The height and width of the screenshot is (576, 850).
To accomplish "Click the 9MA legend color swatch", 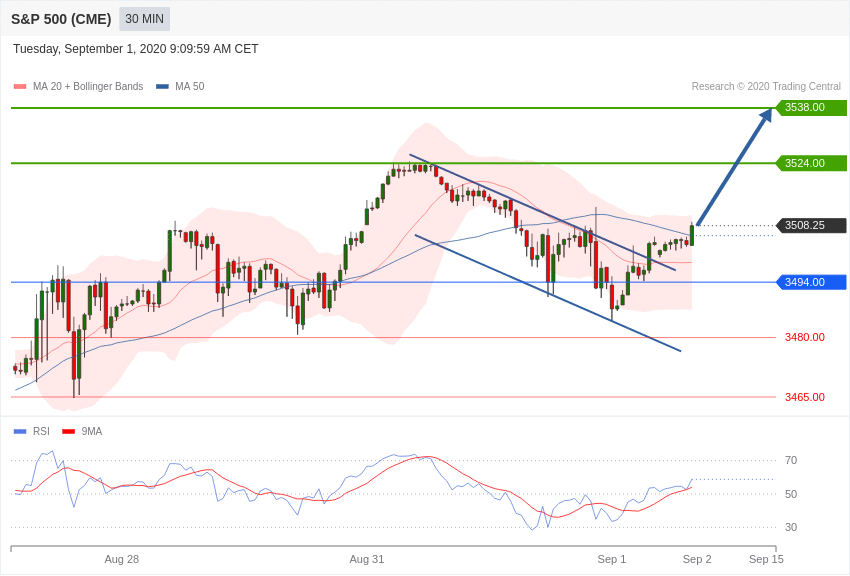I will pos(69,431).
